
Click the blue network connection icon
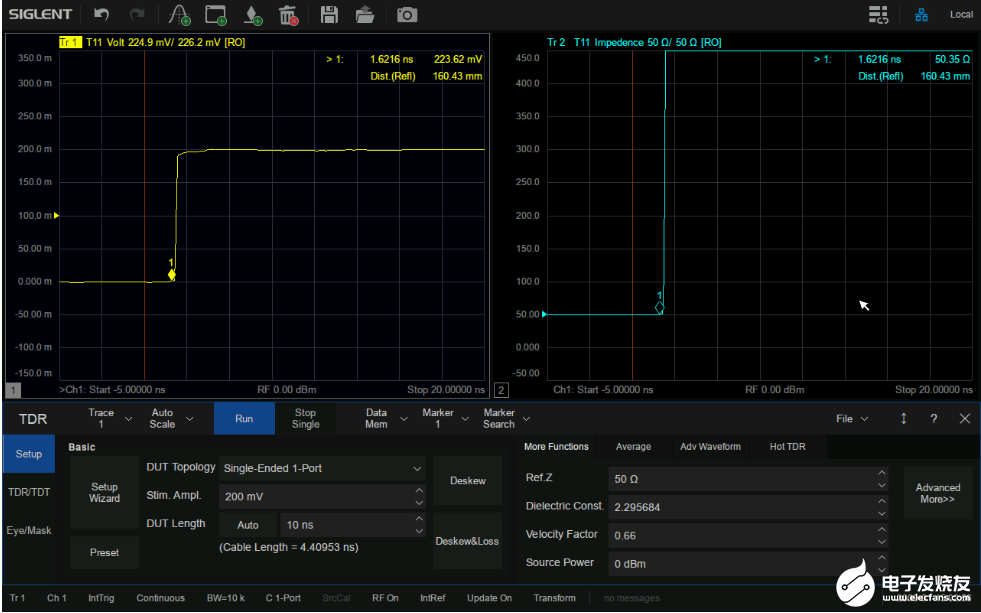(x=922, y=14)
